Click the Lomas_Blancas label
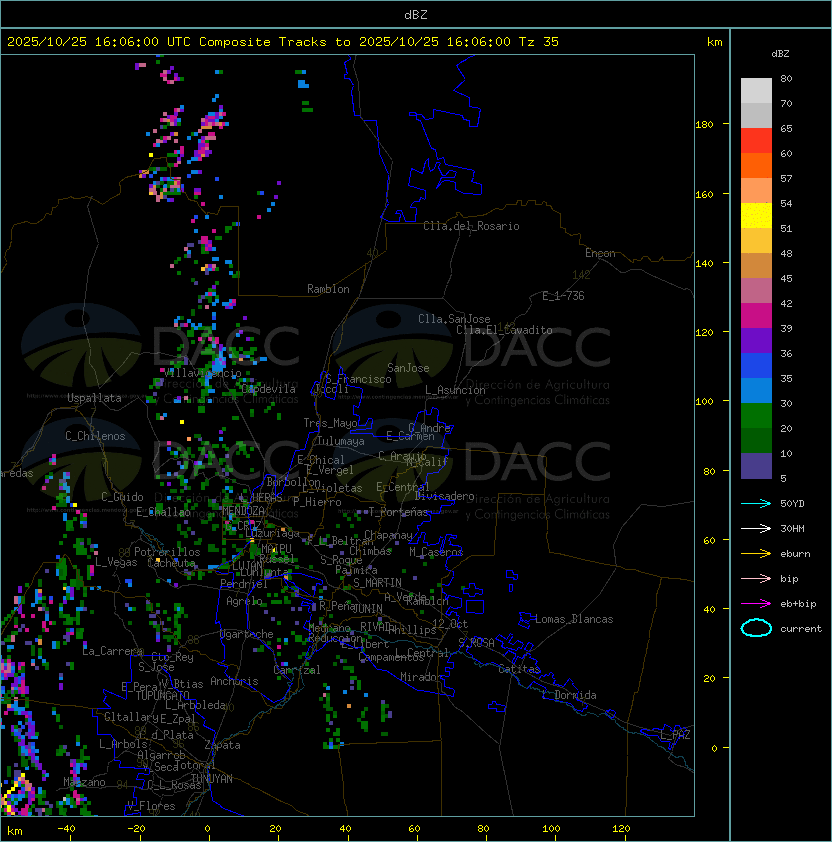The height and width of the screenshot is (842, 832). tap(574, 619)
